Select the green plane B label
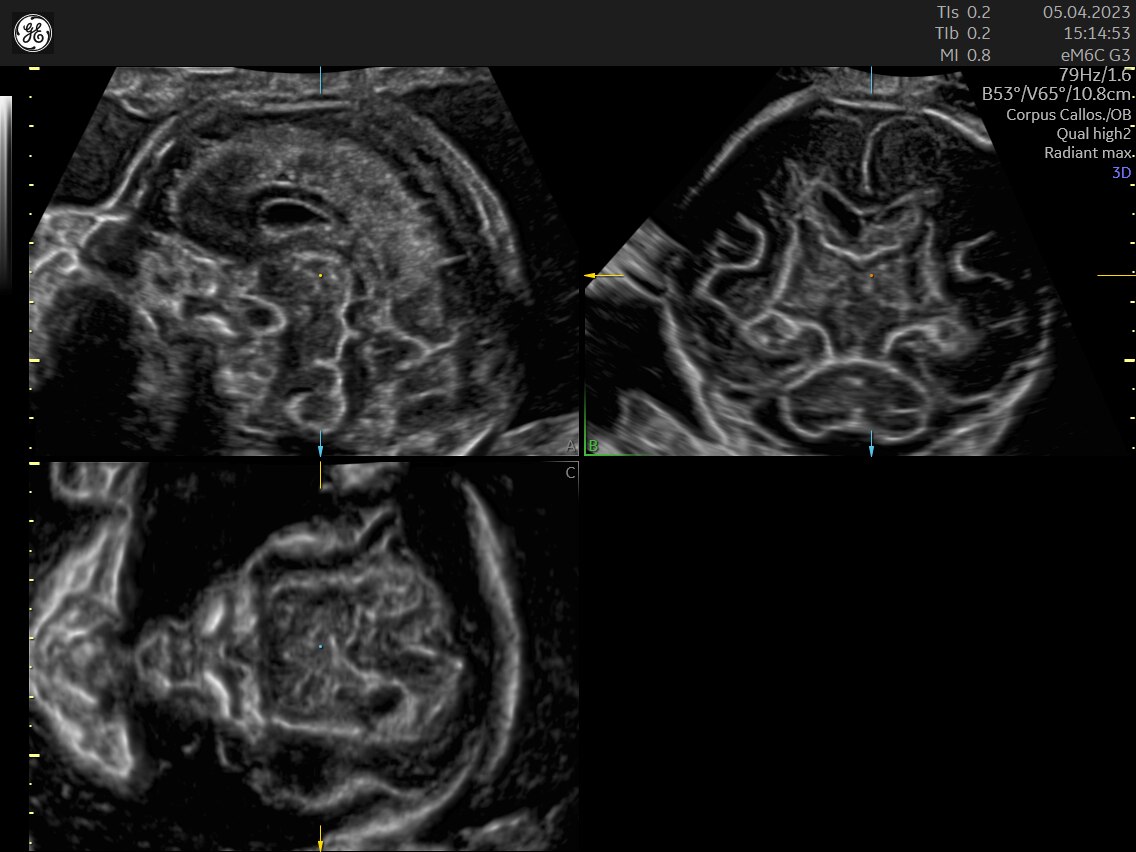The width and height of the screenshot is (1136, 852). click(x=593, y=445)
